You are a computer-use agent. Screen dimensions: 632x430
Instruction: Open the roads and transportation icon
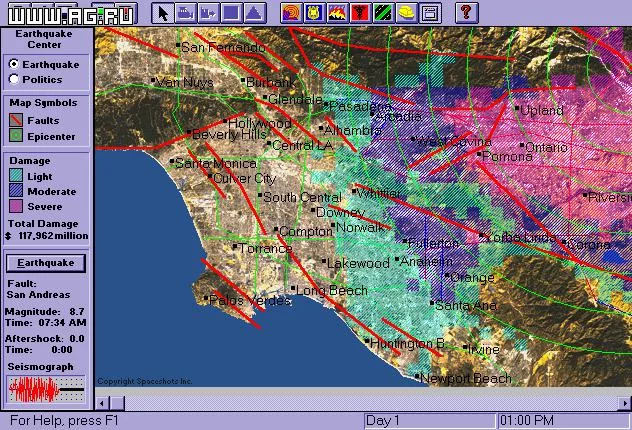[383, 13]
